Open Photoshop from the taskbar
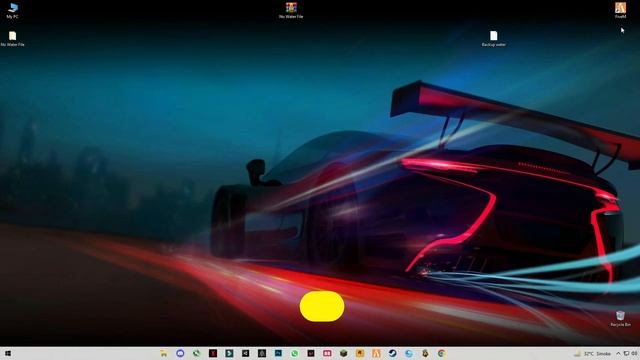Screen dimensions: 640x360 pyautogui.click(x=278, y=353)
